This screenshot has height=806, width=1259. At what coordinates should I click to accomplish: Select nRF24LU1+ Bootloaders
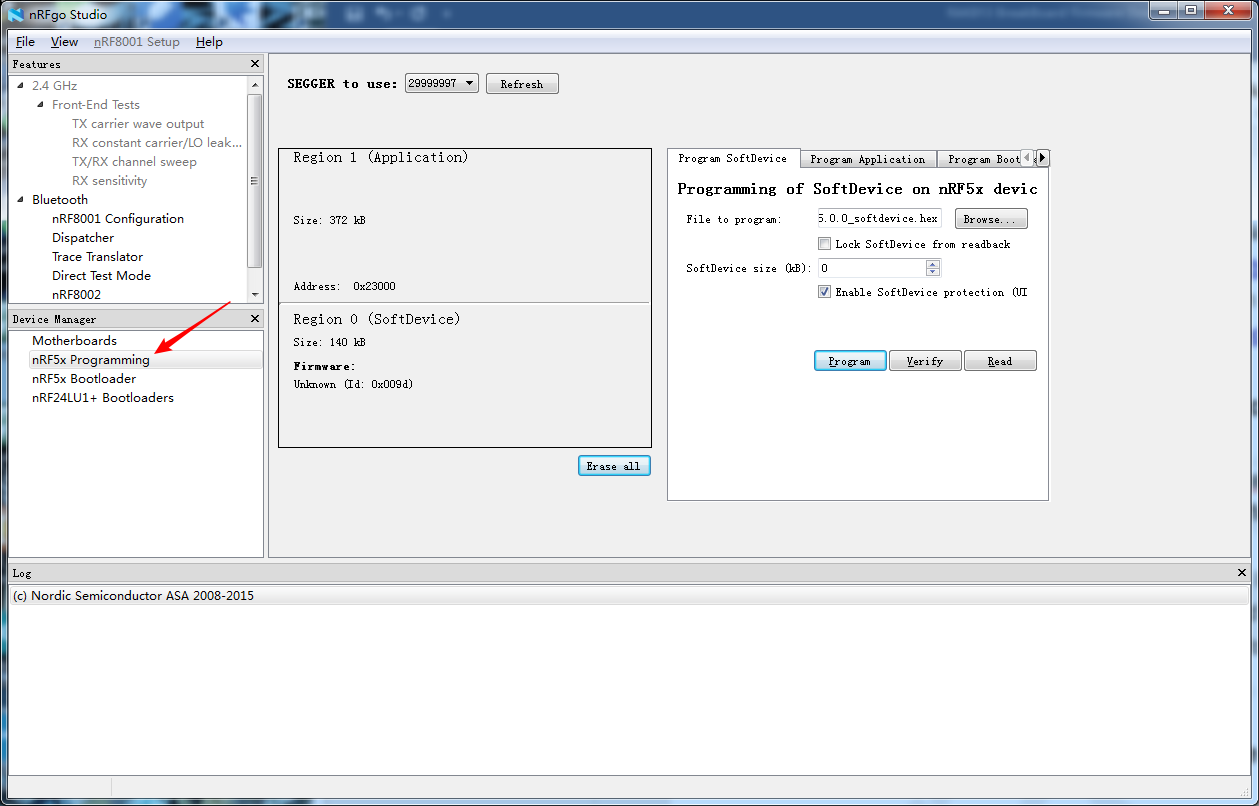102,398
